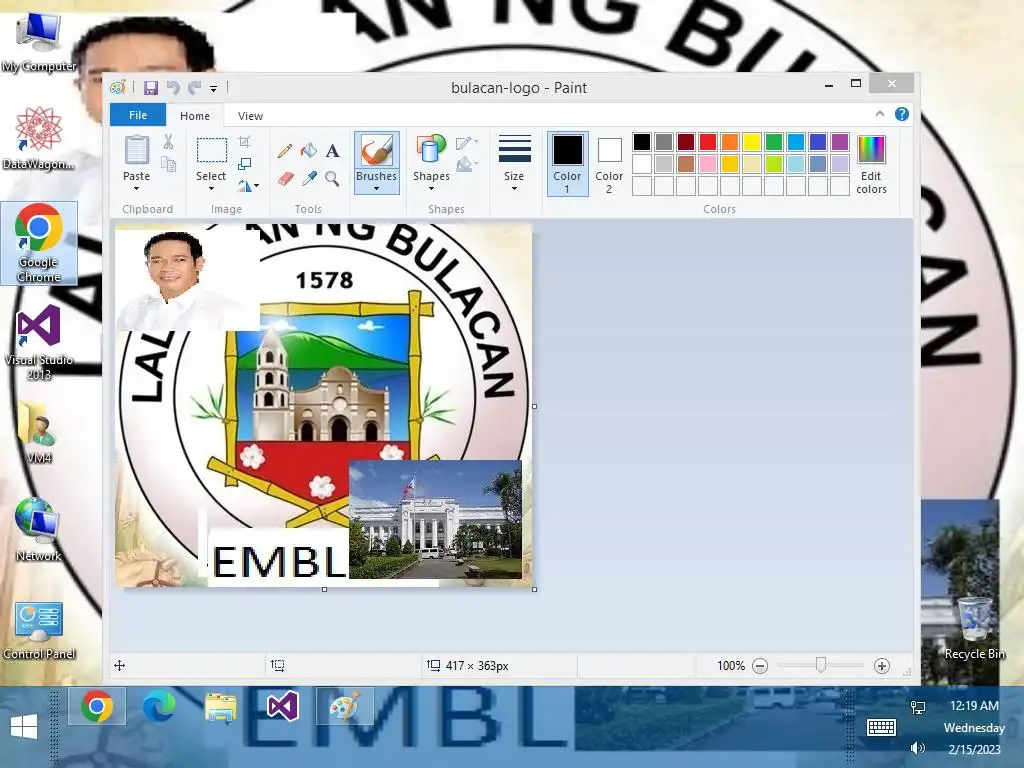
Task: Open Customize Quick Access Toolbar dropdown
Action: pyautogui.click(x=214, y=88)
